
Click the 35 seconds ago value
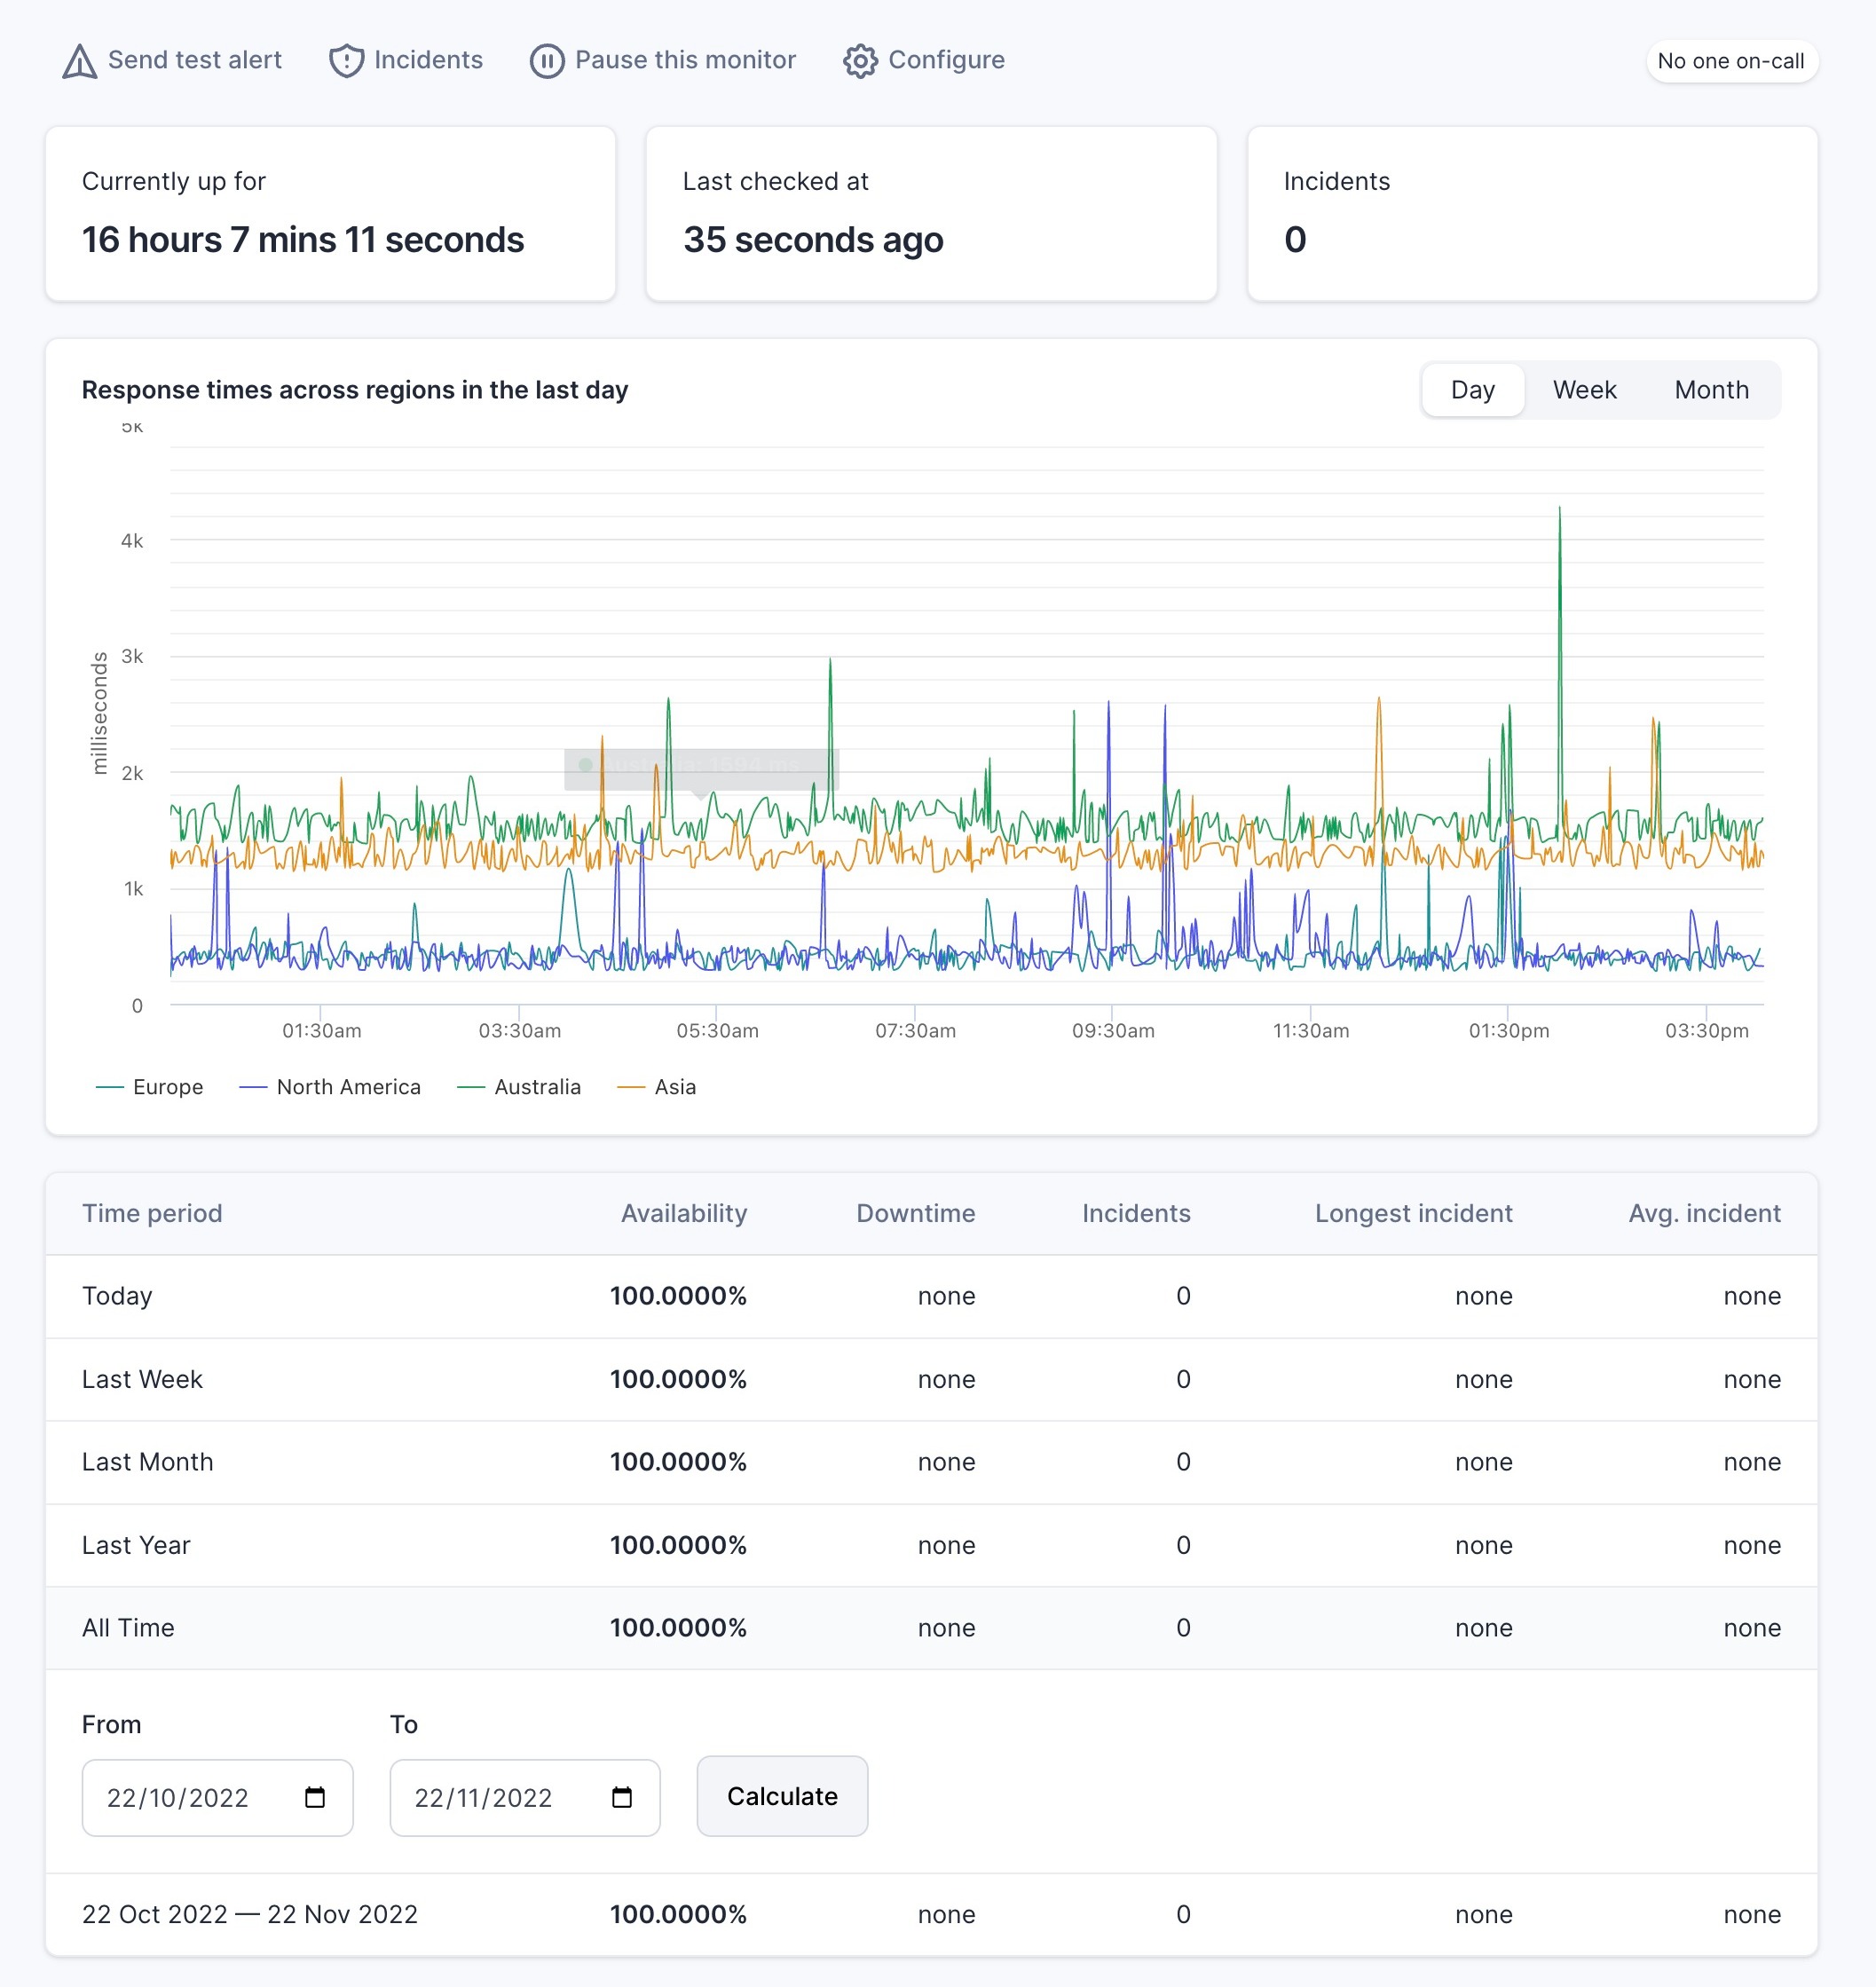point(813,240)
